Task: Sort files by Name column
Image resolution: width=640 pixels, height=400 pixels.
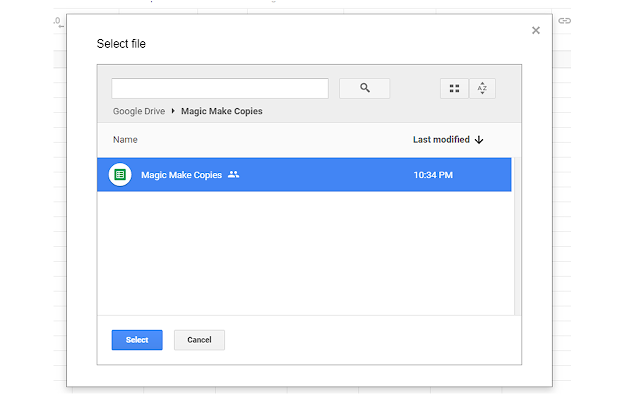Action: click(x=125, y=140)
